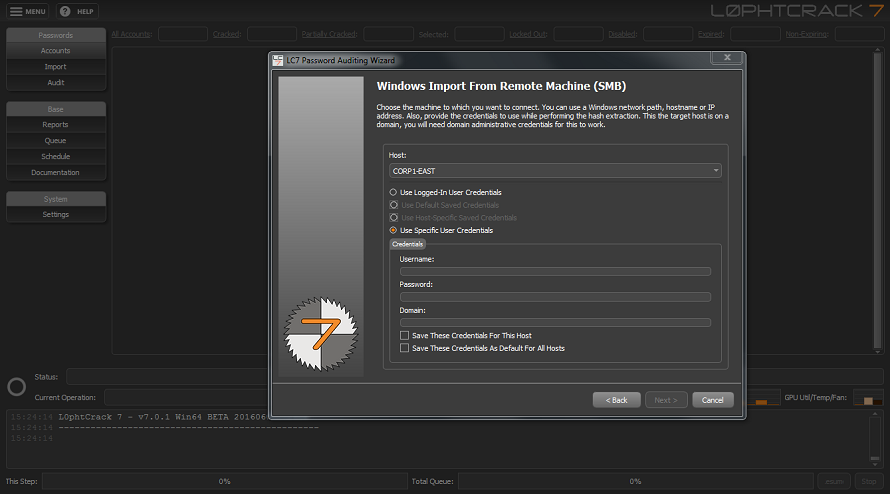890x494 pixels.
Task: Click the Resume button at bottom right
Action: click(834, 482)
